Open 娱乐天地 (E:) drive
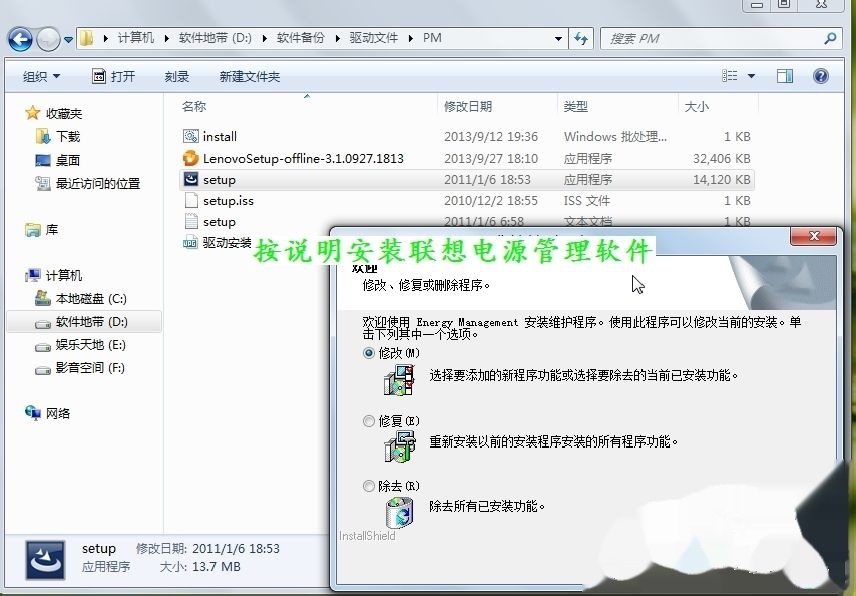The image size is (856, 596). (x=91, y=345)
